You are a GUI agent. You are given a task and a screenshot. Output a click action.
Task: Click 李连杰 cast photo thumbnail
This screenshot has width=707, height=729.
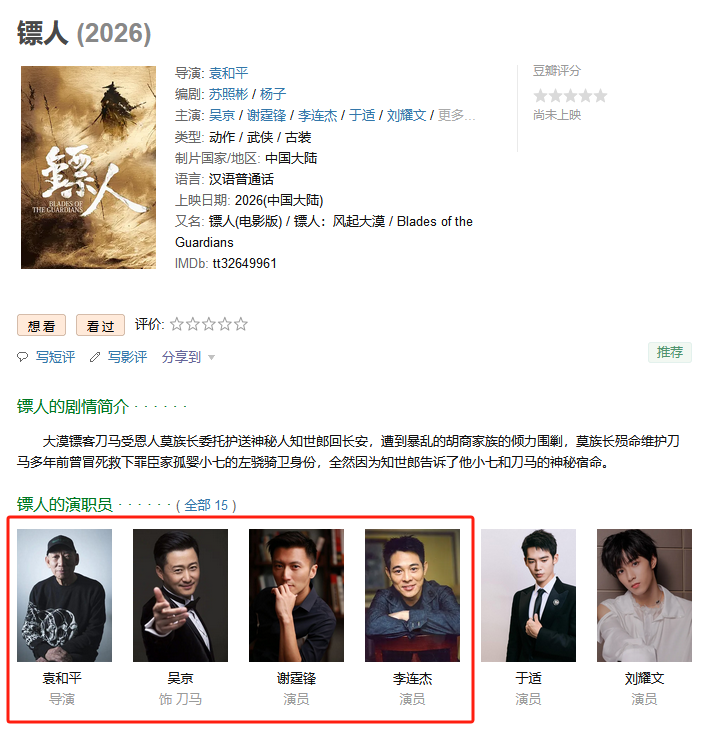tap(412, 595)
